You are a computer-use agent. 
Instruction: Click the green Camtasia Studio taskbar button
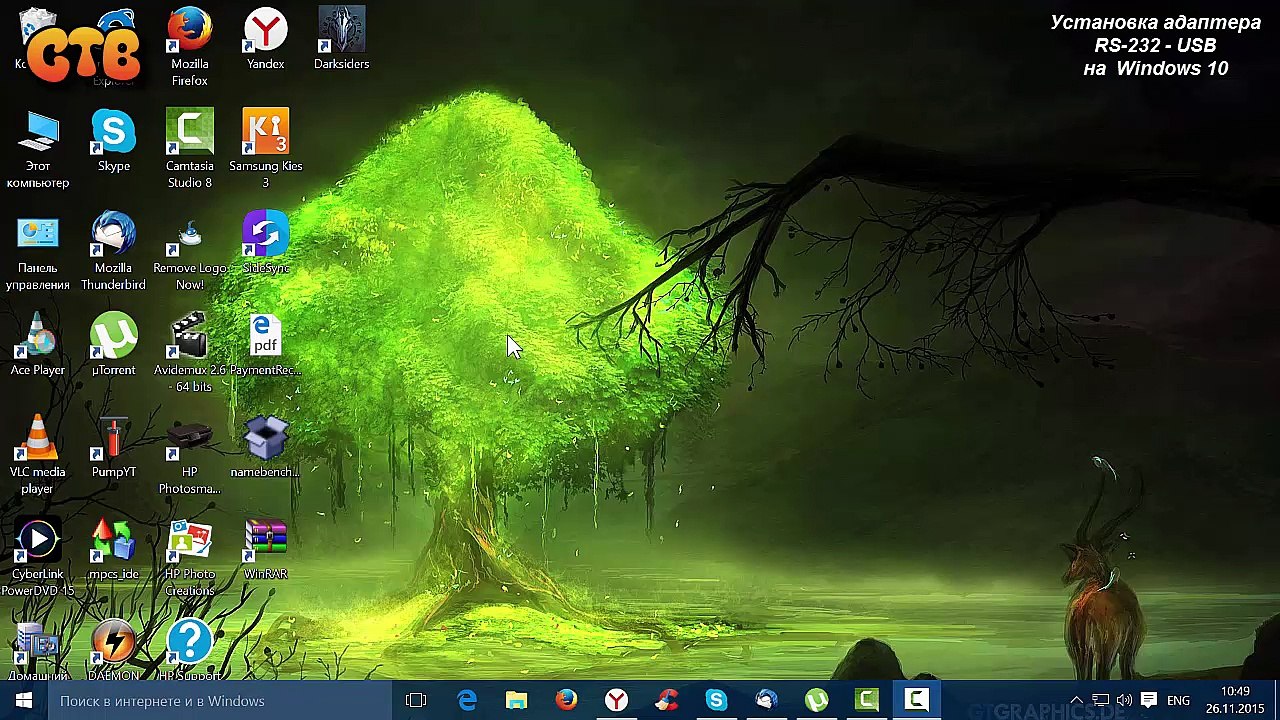tap(866, 701)
